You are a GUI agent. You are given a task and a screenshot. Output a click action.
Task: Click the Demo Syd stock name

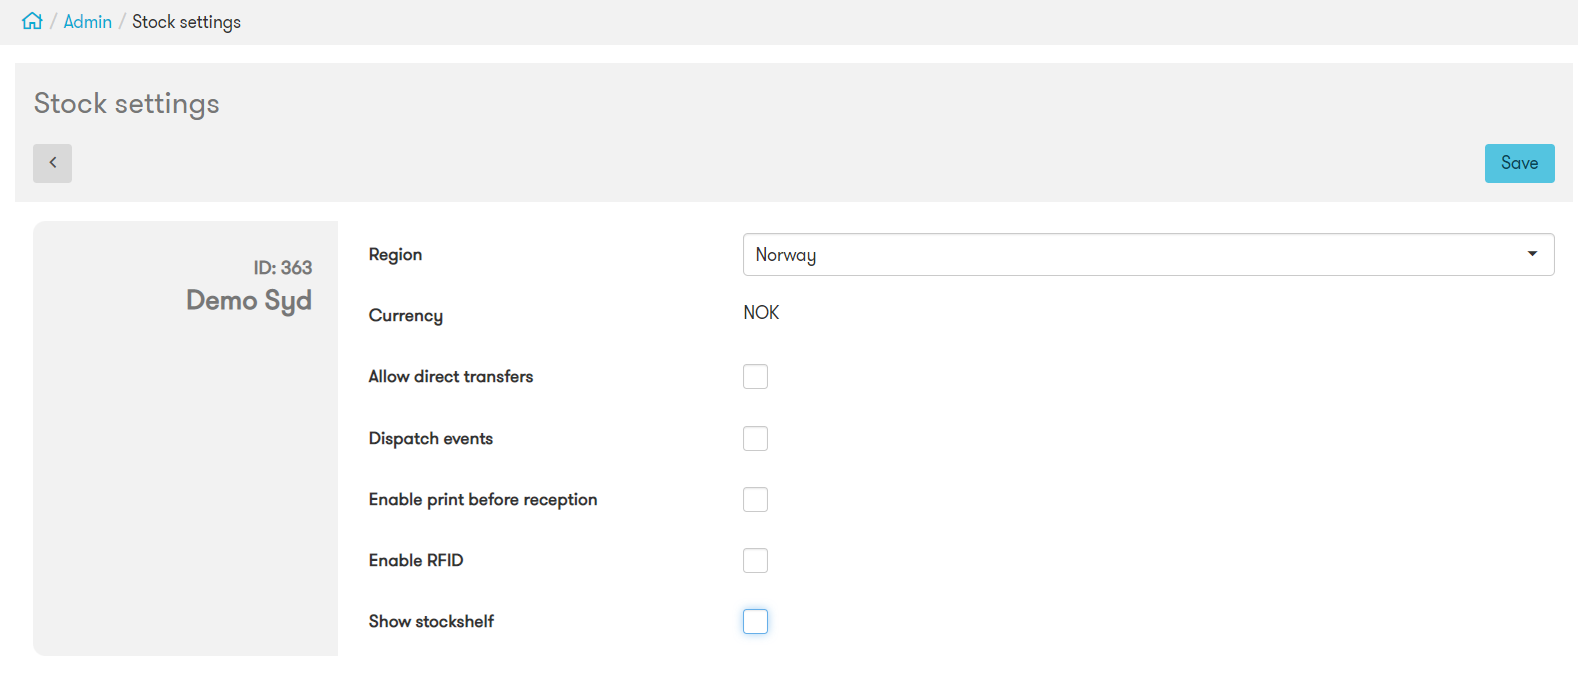[x=248, y=300]
